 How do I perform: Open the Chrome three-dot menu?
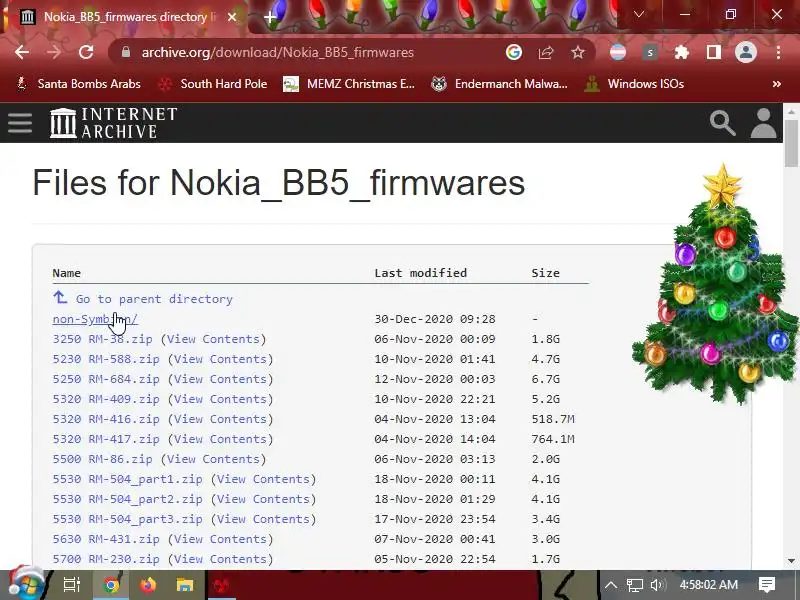pos(778,52)
